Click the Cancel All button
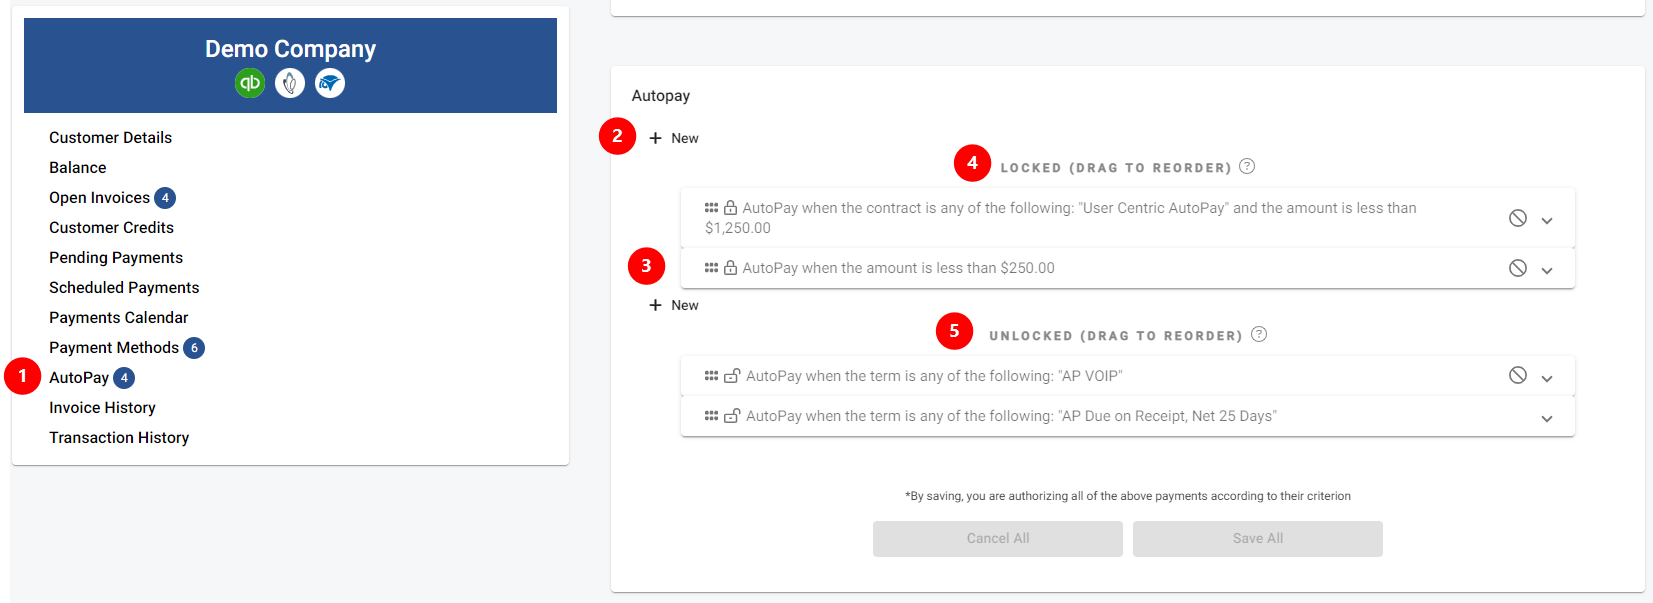Image resolution: width=1653 pixels, height=603 pixels. tap(997, 538)
